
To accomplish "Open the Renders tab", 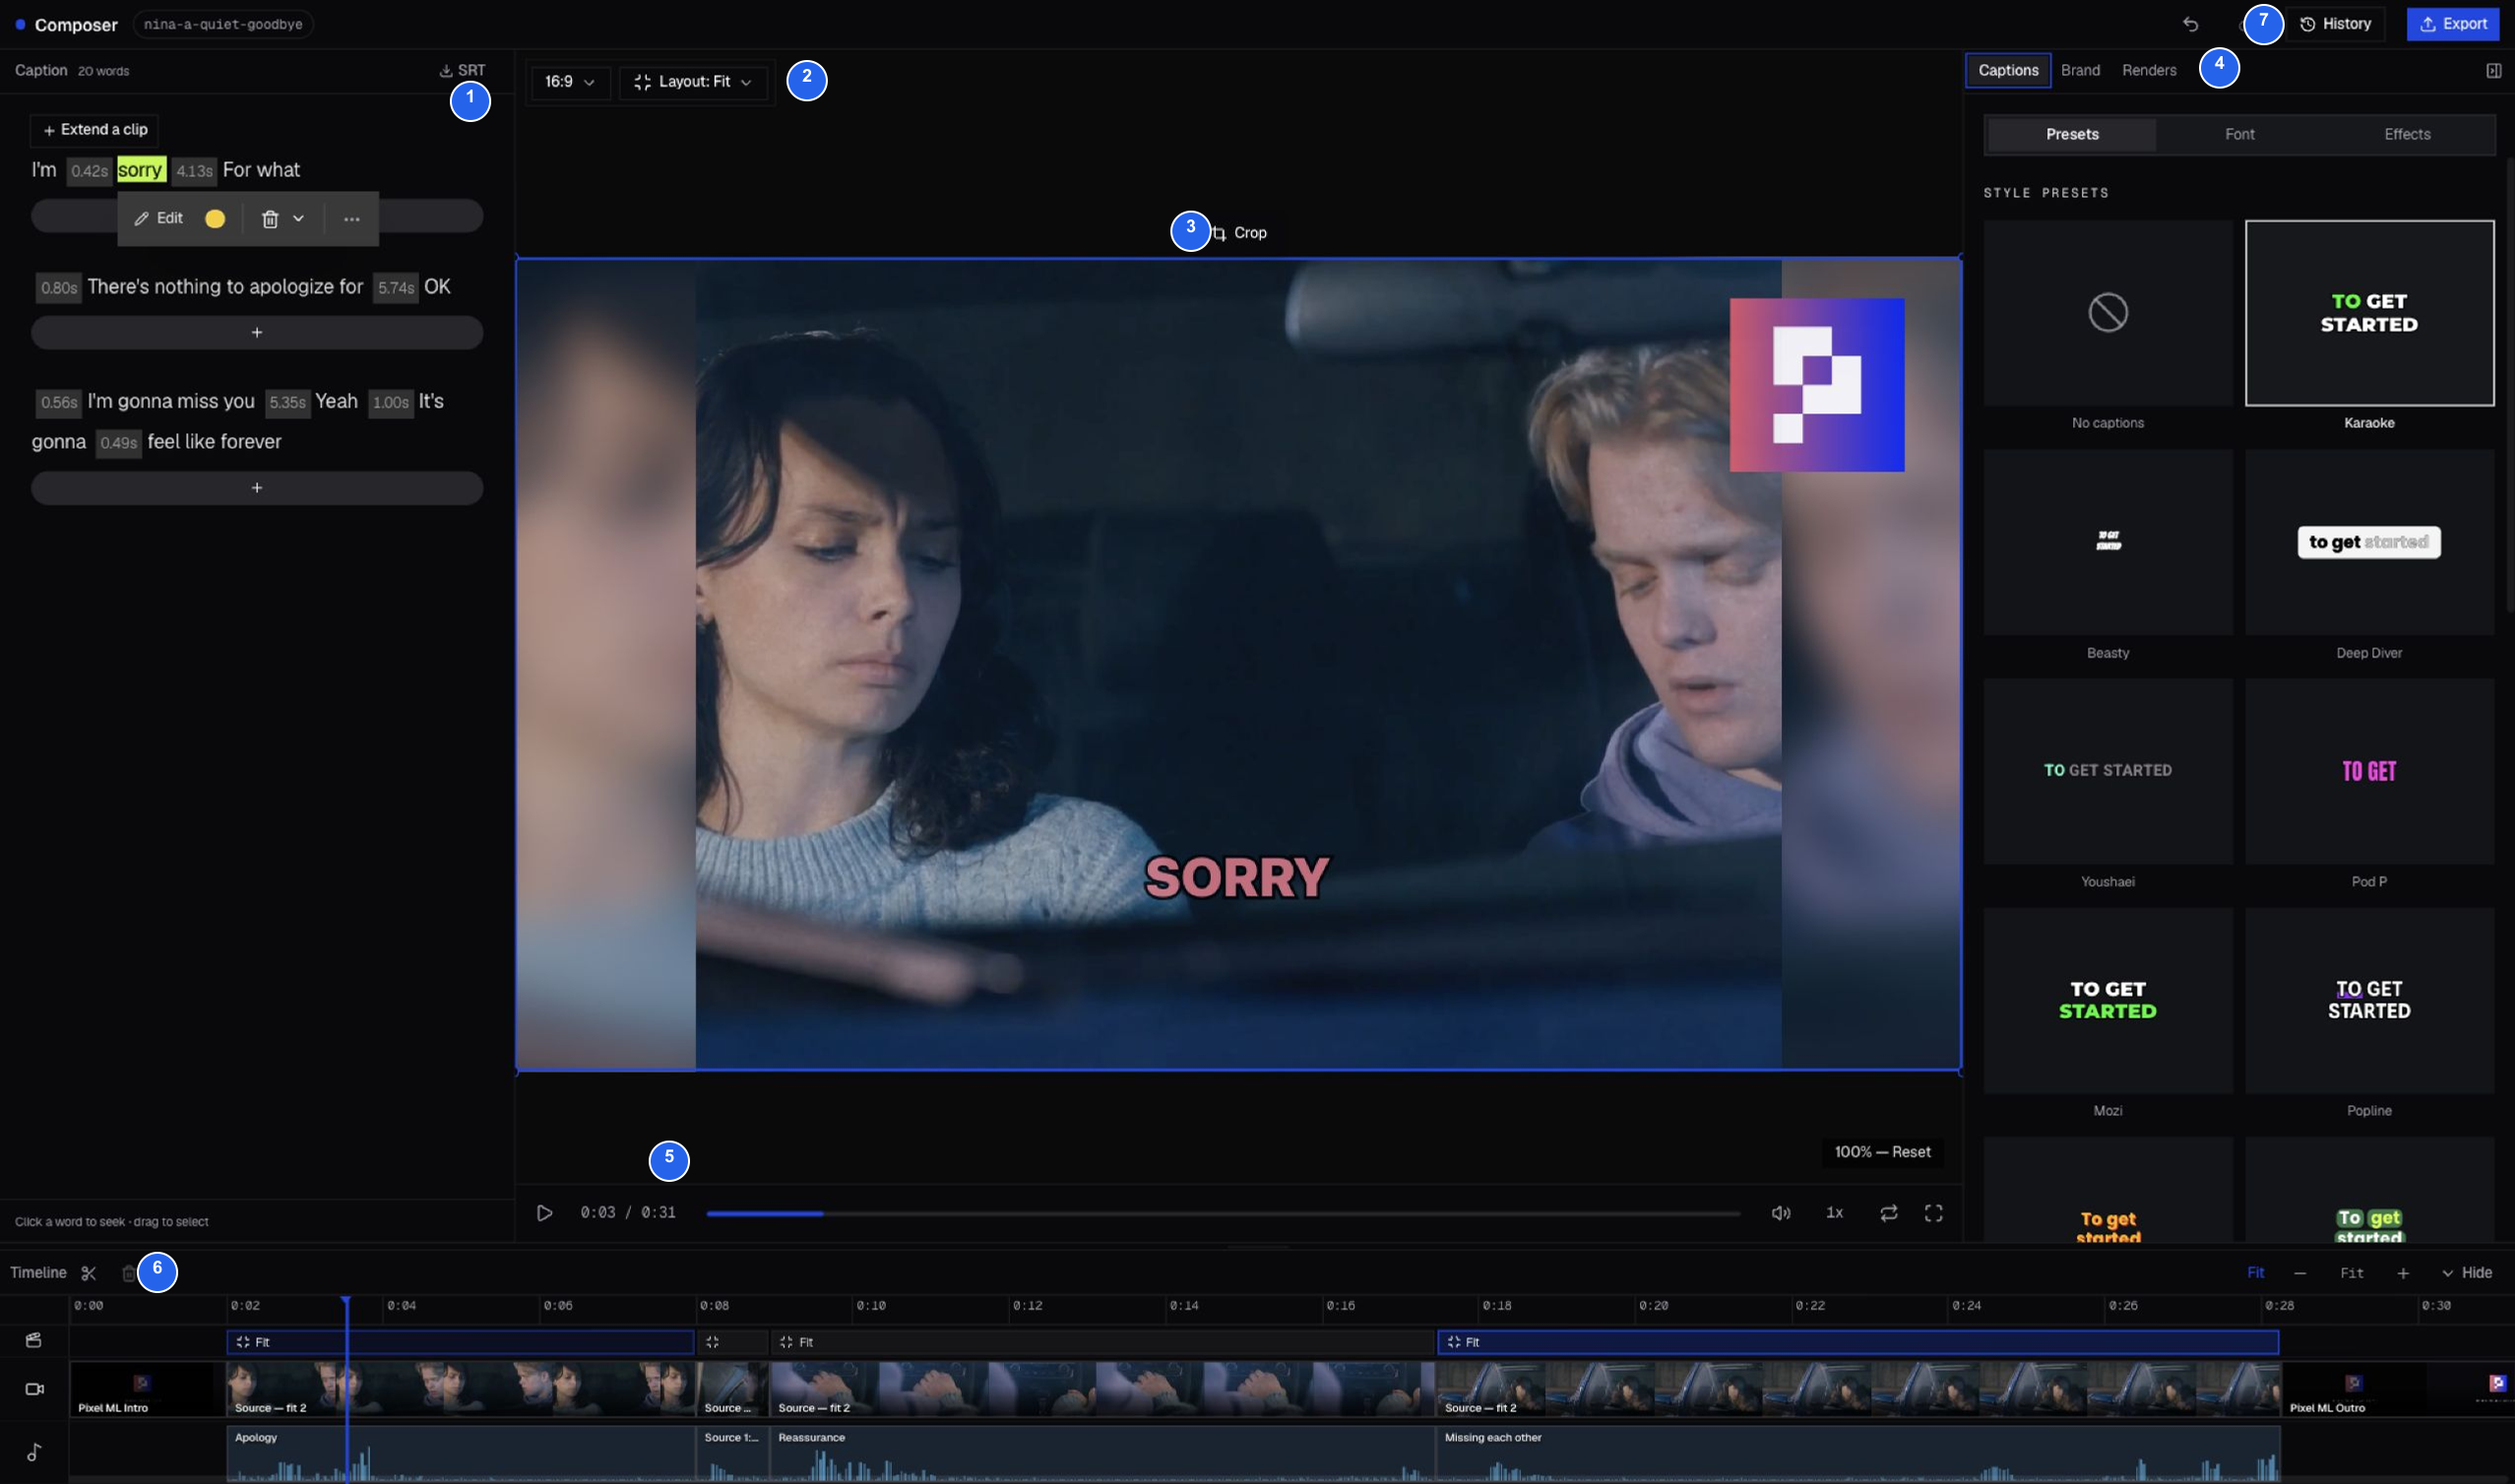I will 2149,71.
